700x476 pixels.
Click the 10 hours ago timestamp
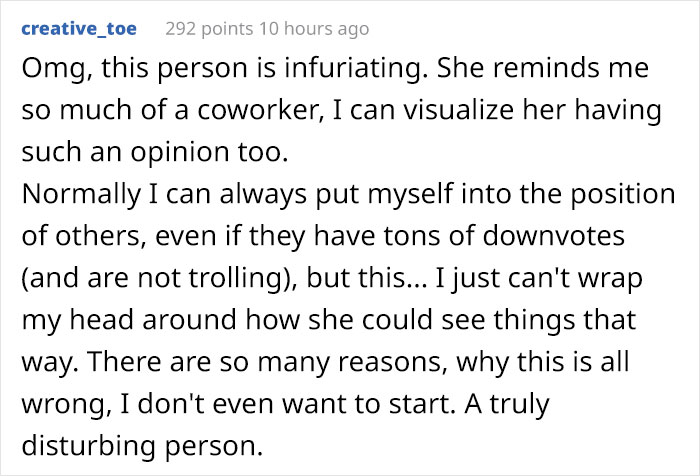point(313,29)
